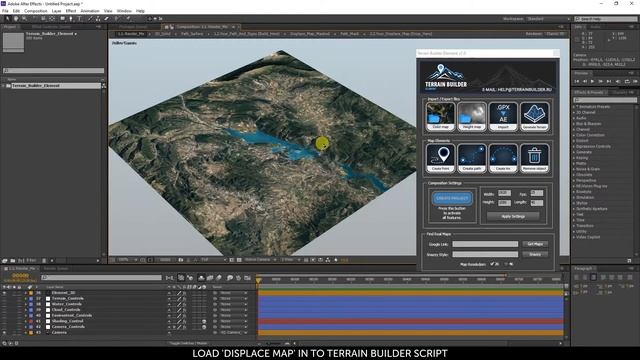The height and width of the screenshot is (360, 640).
Task: Toggle visibility of Cloud_Controls layer
Action: click(x=4, y=310)
